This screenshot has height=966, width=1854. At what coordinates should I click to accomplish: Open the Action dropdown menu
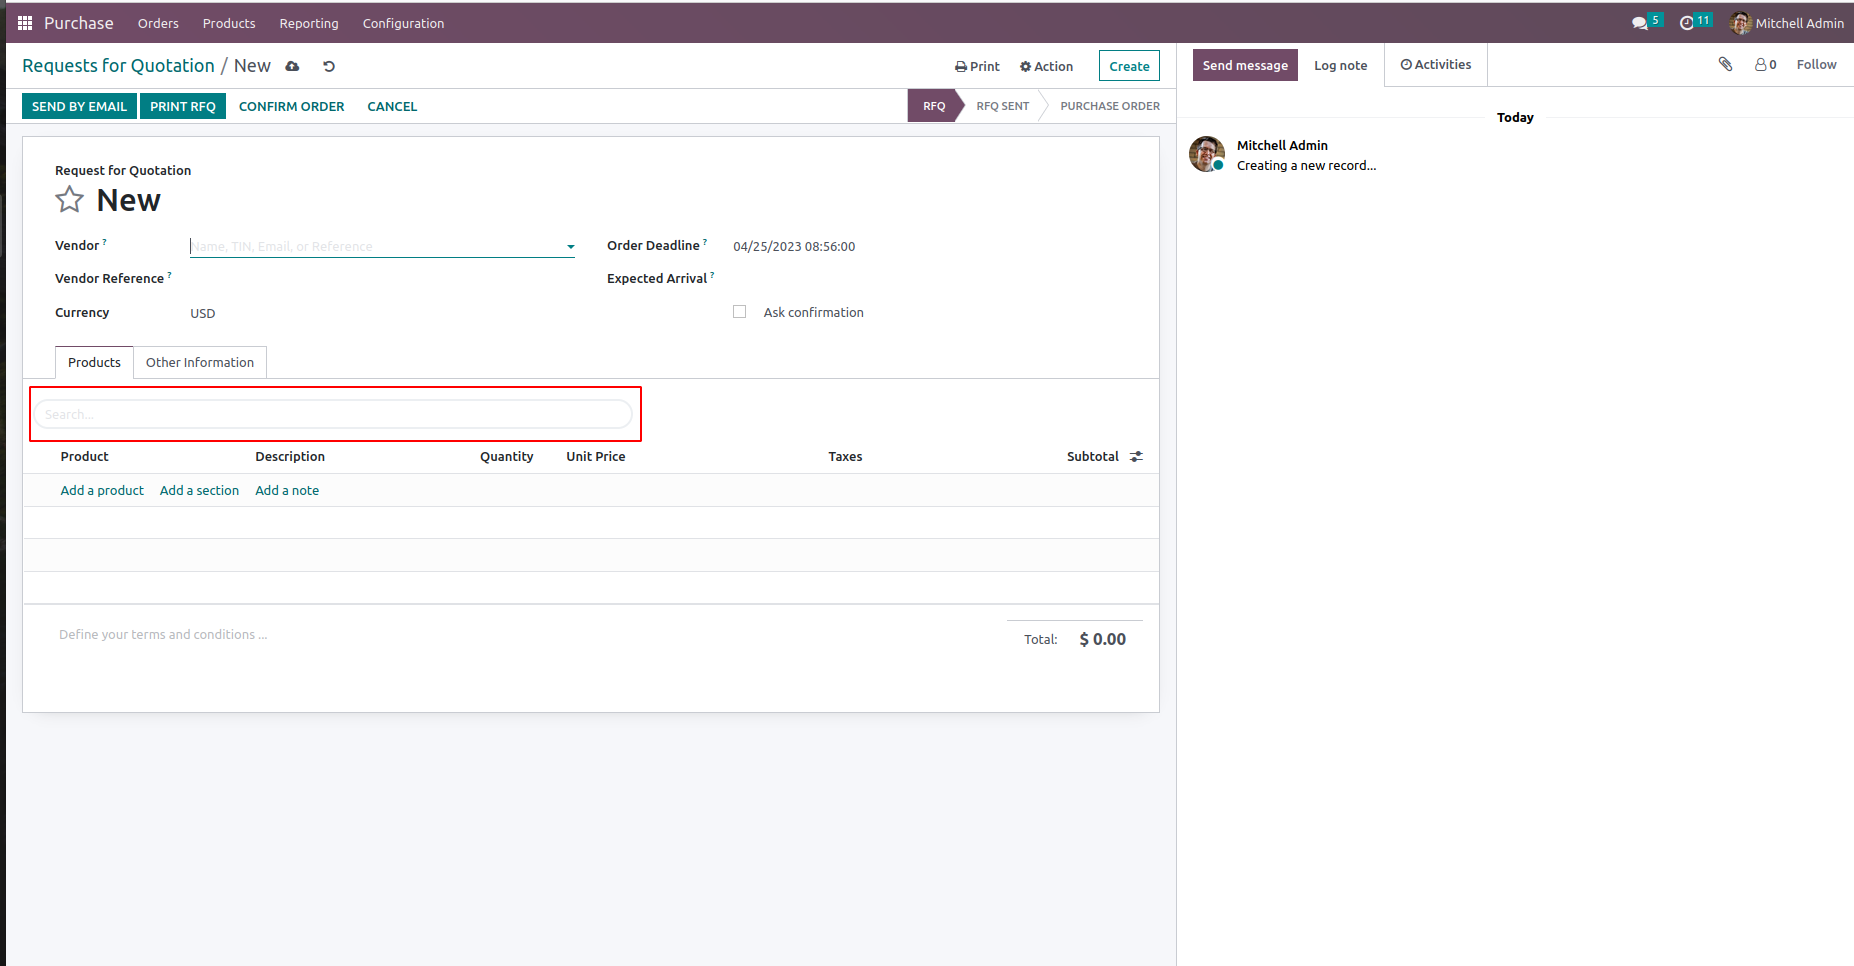pos(1046,66)
